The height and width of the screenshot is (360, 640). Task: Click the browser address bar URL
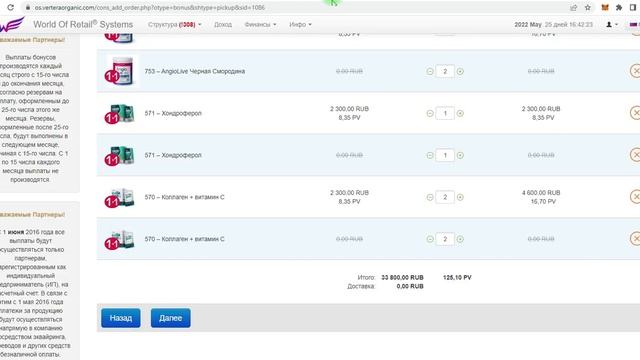point(150,7)
